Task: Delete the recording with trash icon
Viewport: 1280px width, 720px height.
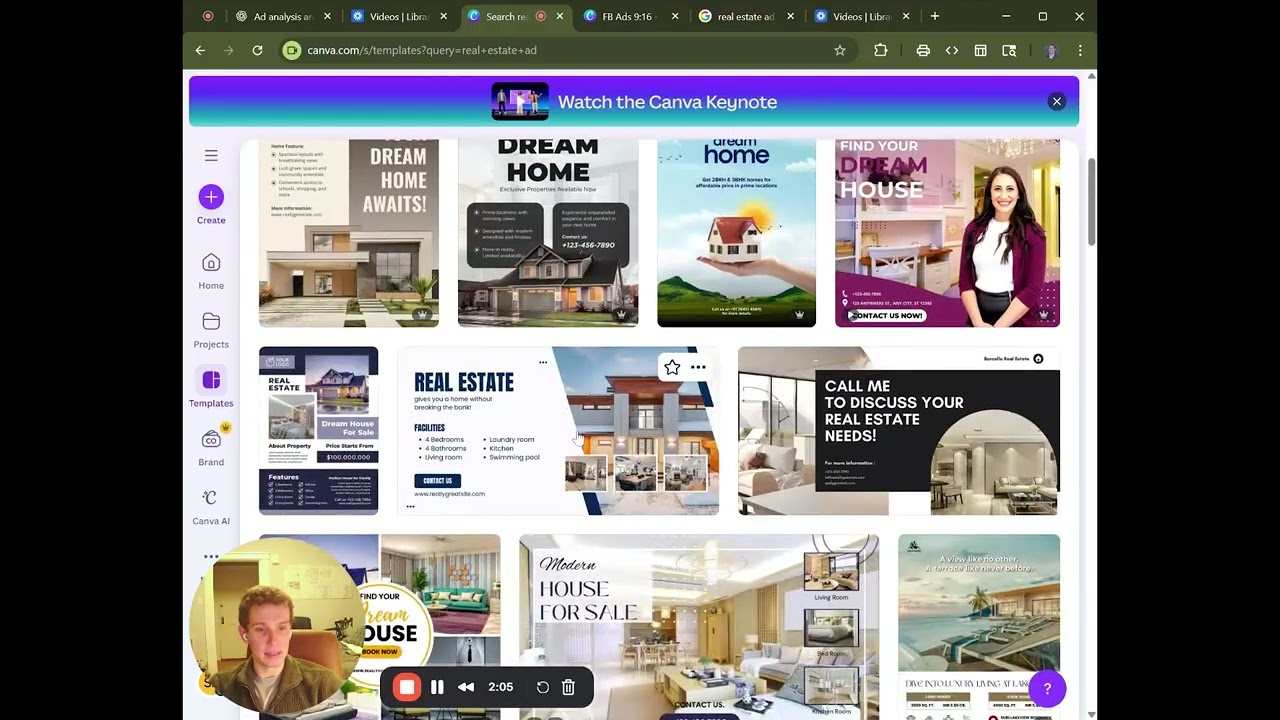Action: [x=568, y=687]
